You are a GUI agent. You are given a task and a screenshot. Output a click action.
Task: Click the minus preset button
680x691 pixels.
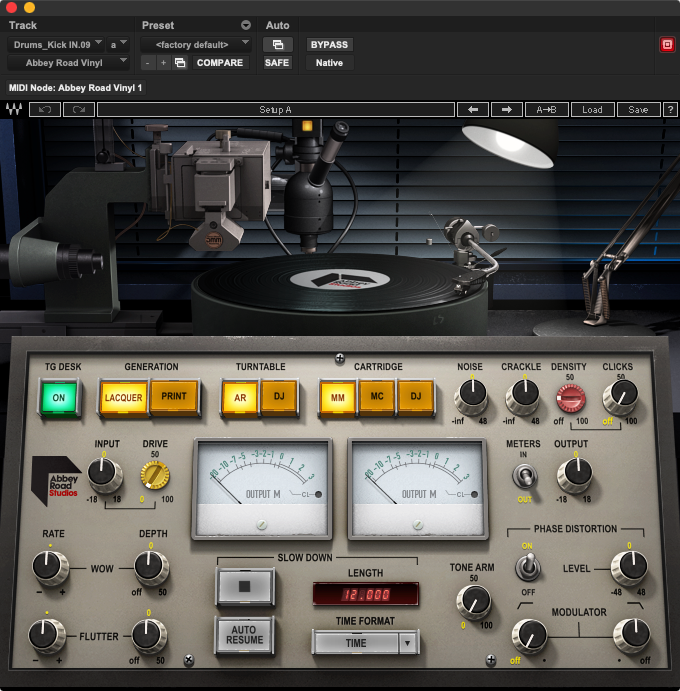pyautogui.click(x=148, y=63)
